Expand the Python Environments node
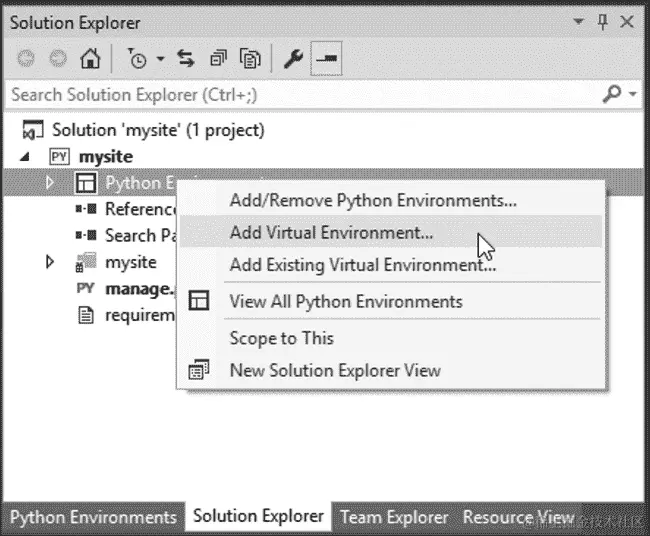This screenshot has width=650, height=536. pyautogui.click(x=50, y=182)
